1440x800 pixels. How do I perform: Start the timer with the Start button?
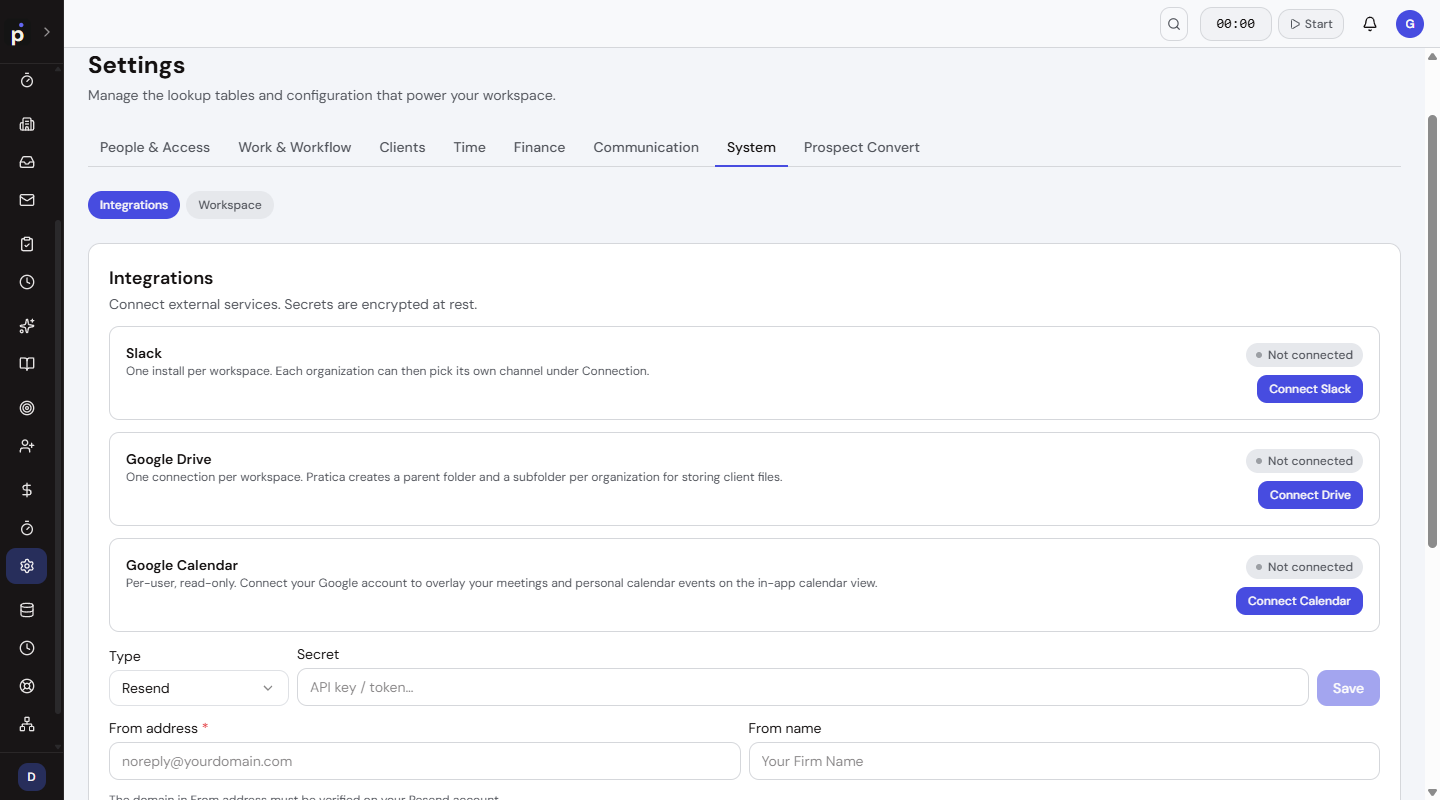pyautogui.click(x=1311, y=24)
